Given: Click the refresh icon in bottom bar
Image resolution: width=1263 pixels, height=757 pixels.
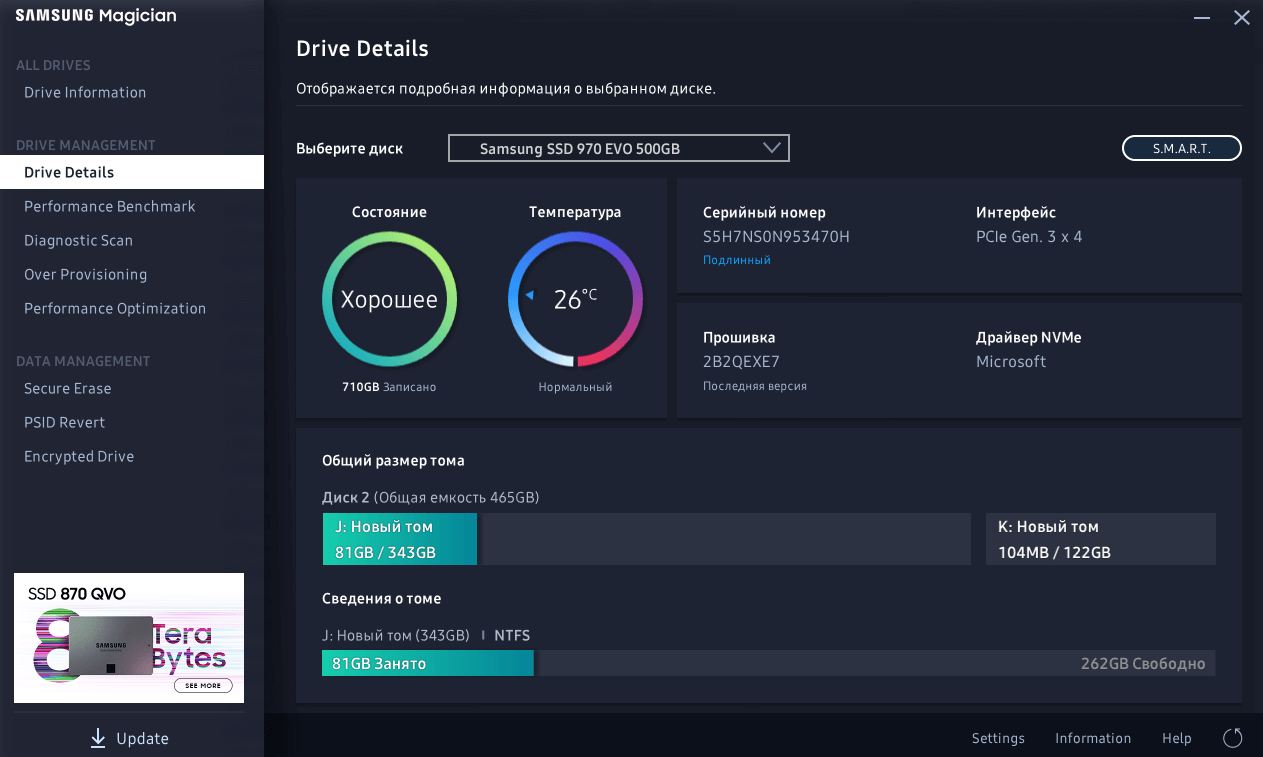Looking at the screenshot, I should 1233,738.
